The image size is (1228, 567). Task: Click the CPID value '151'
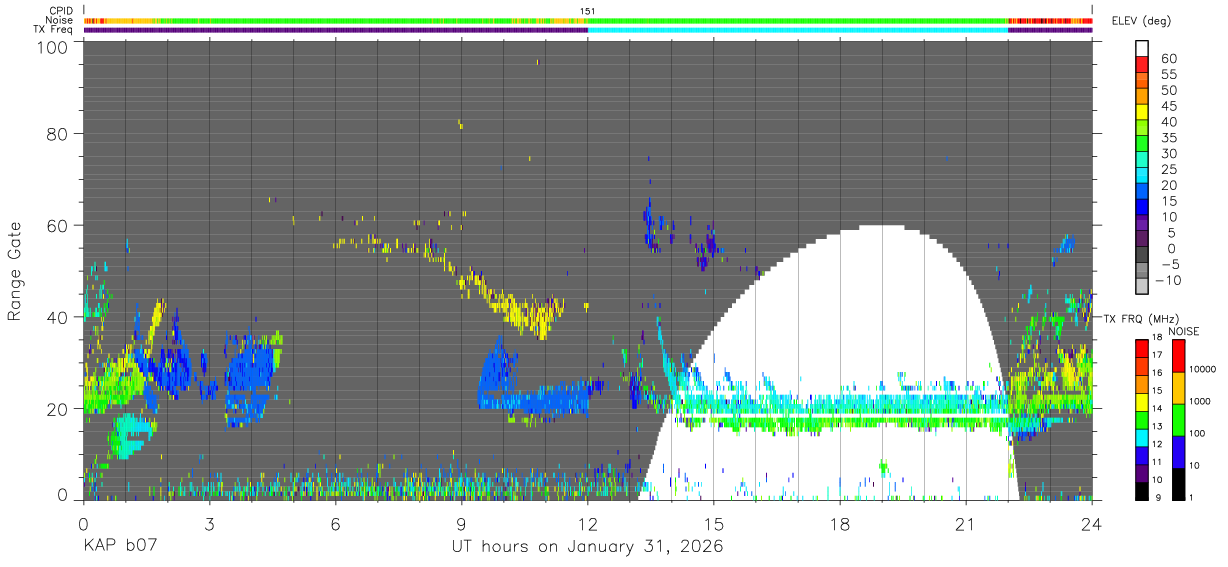(x=587, y=11)
